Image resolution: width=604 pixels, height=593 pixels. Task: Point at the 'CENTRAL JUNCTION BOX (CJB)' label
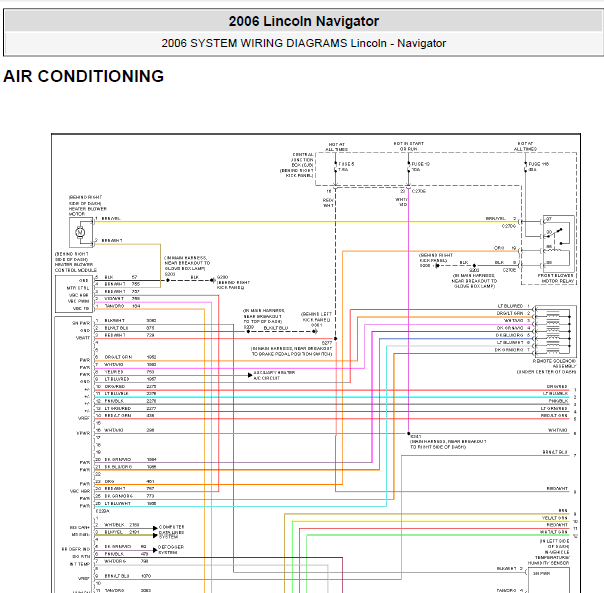click(x=302, y=160)
